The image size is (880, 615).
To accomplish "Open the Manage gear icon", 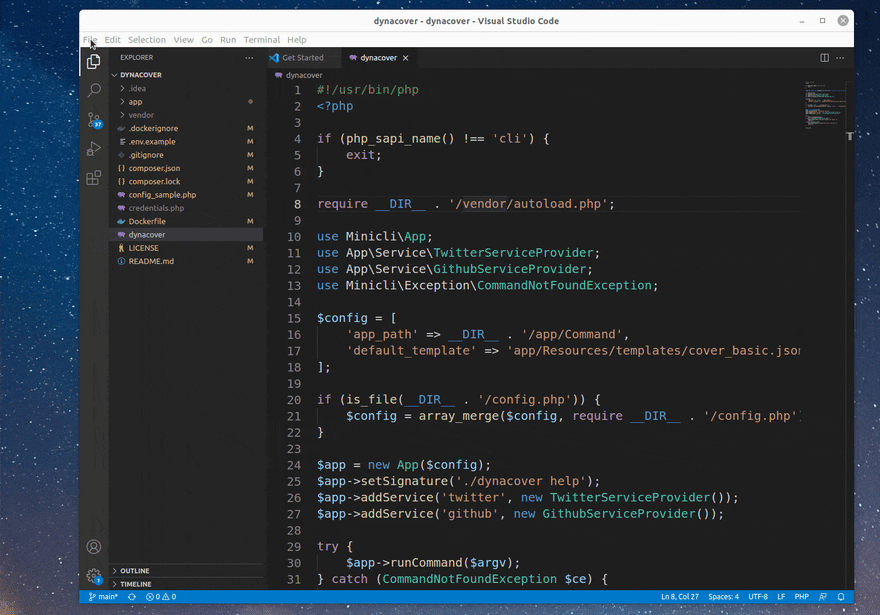I will 94,576.
